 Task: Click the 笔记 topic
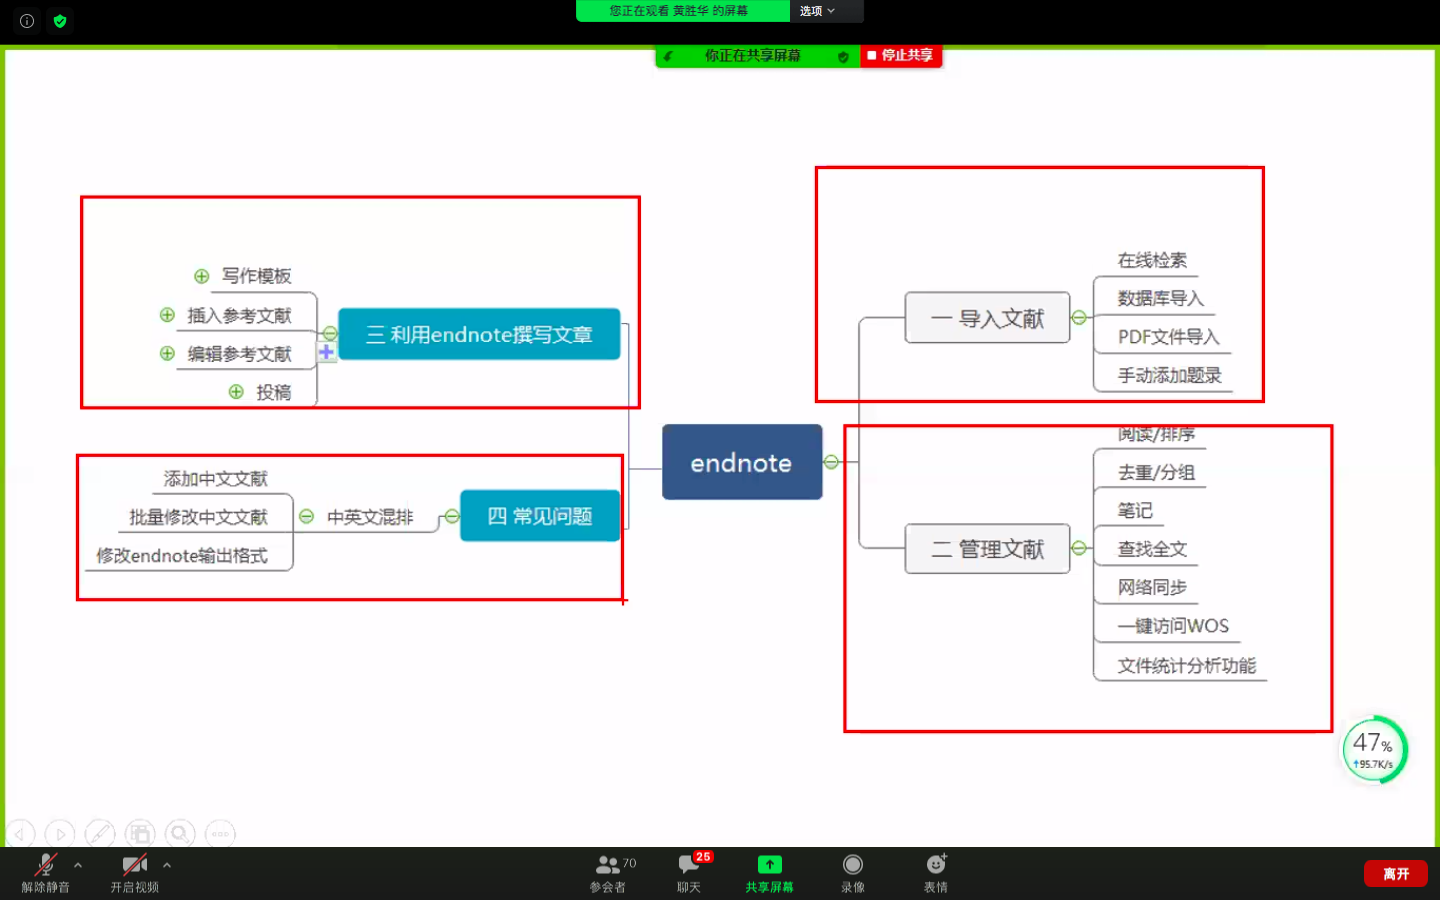point(1135,510)
